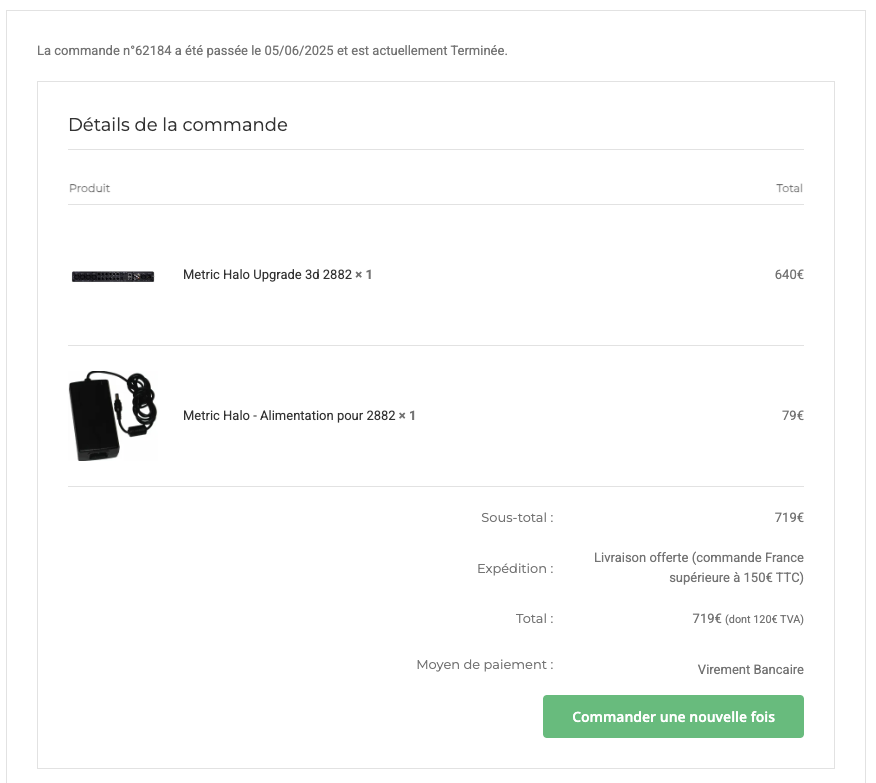Image resolution: width=876 pixels, height=783 pixels.
Task: Click the 79€ price of the Alimentation
Action: tap(793, 416)
